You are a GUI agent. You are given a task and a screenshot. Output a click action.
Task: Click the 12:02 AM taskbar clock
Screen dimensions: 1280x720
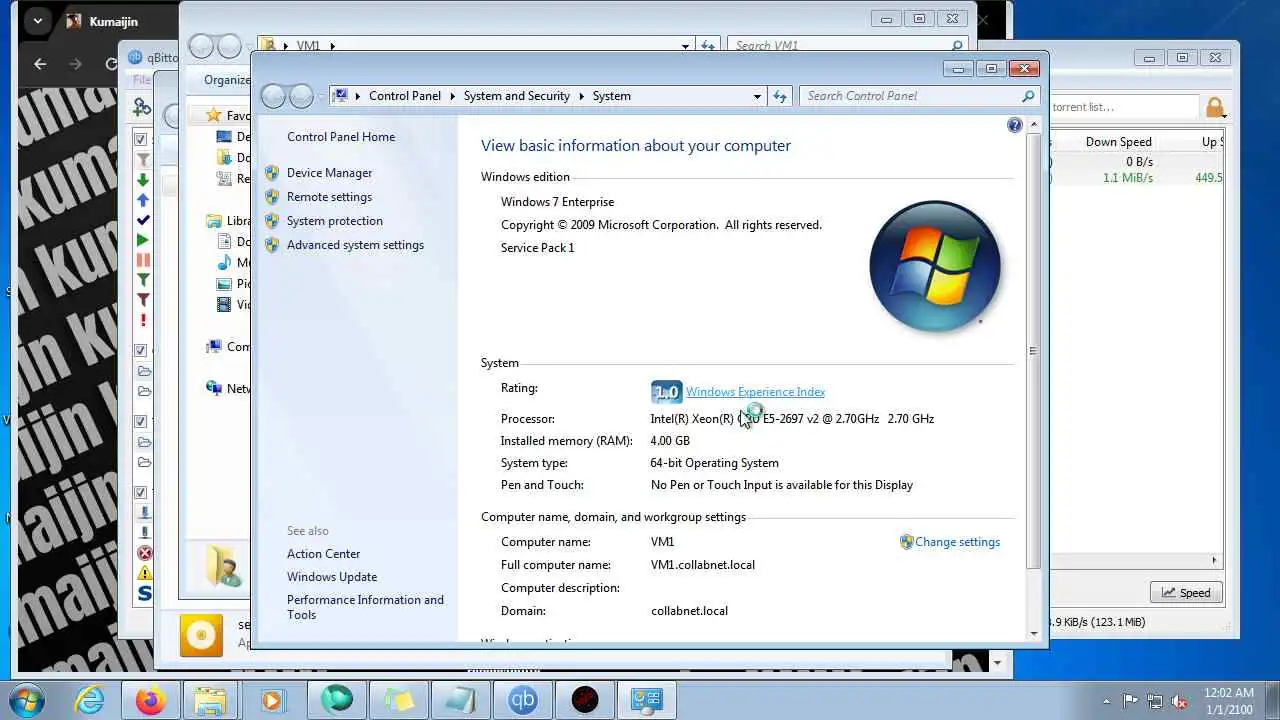click(1229, 700)
